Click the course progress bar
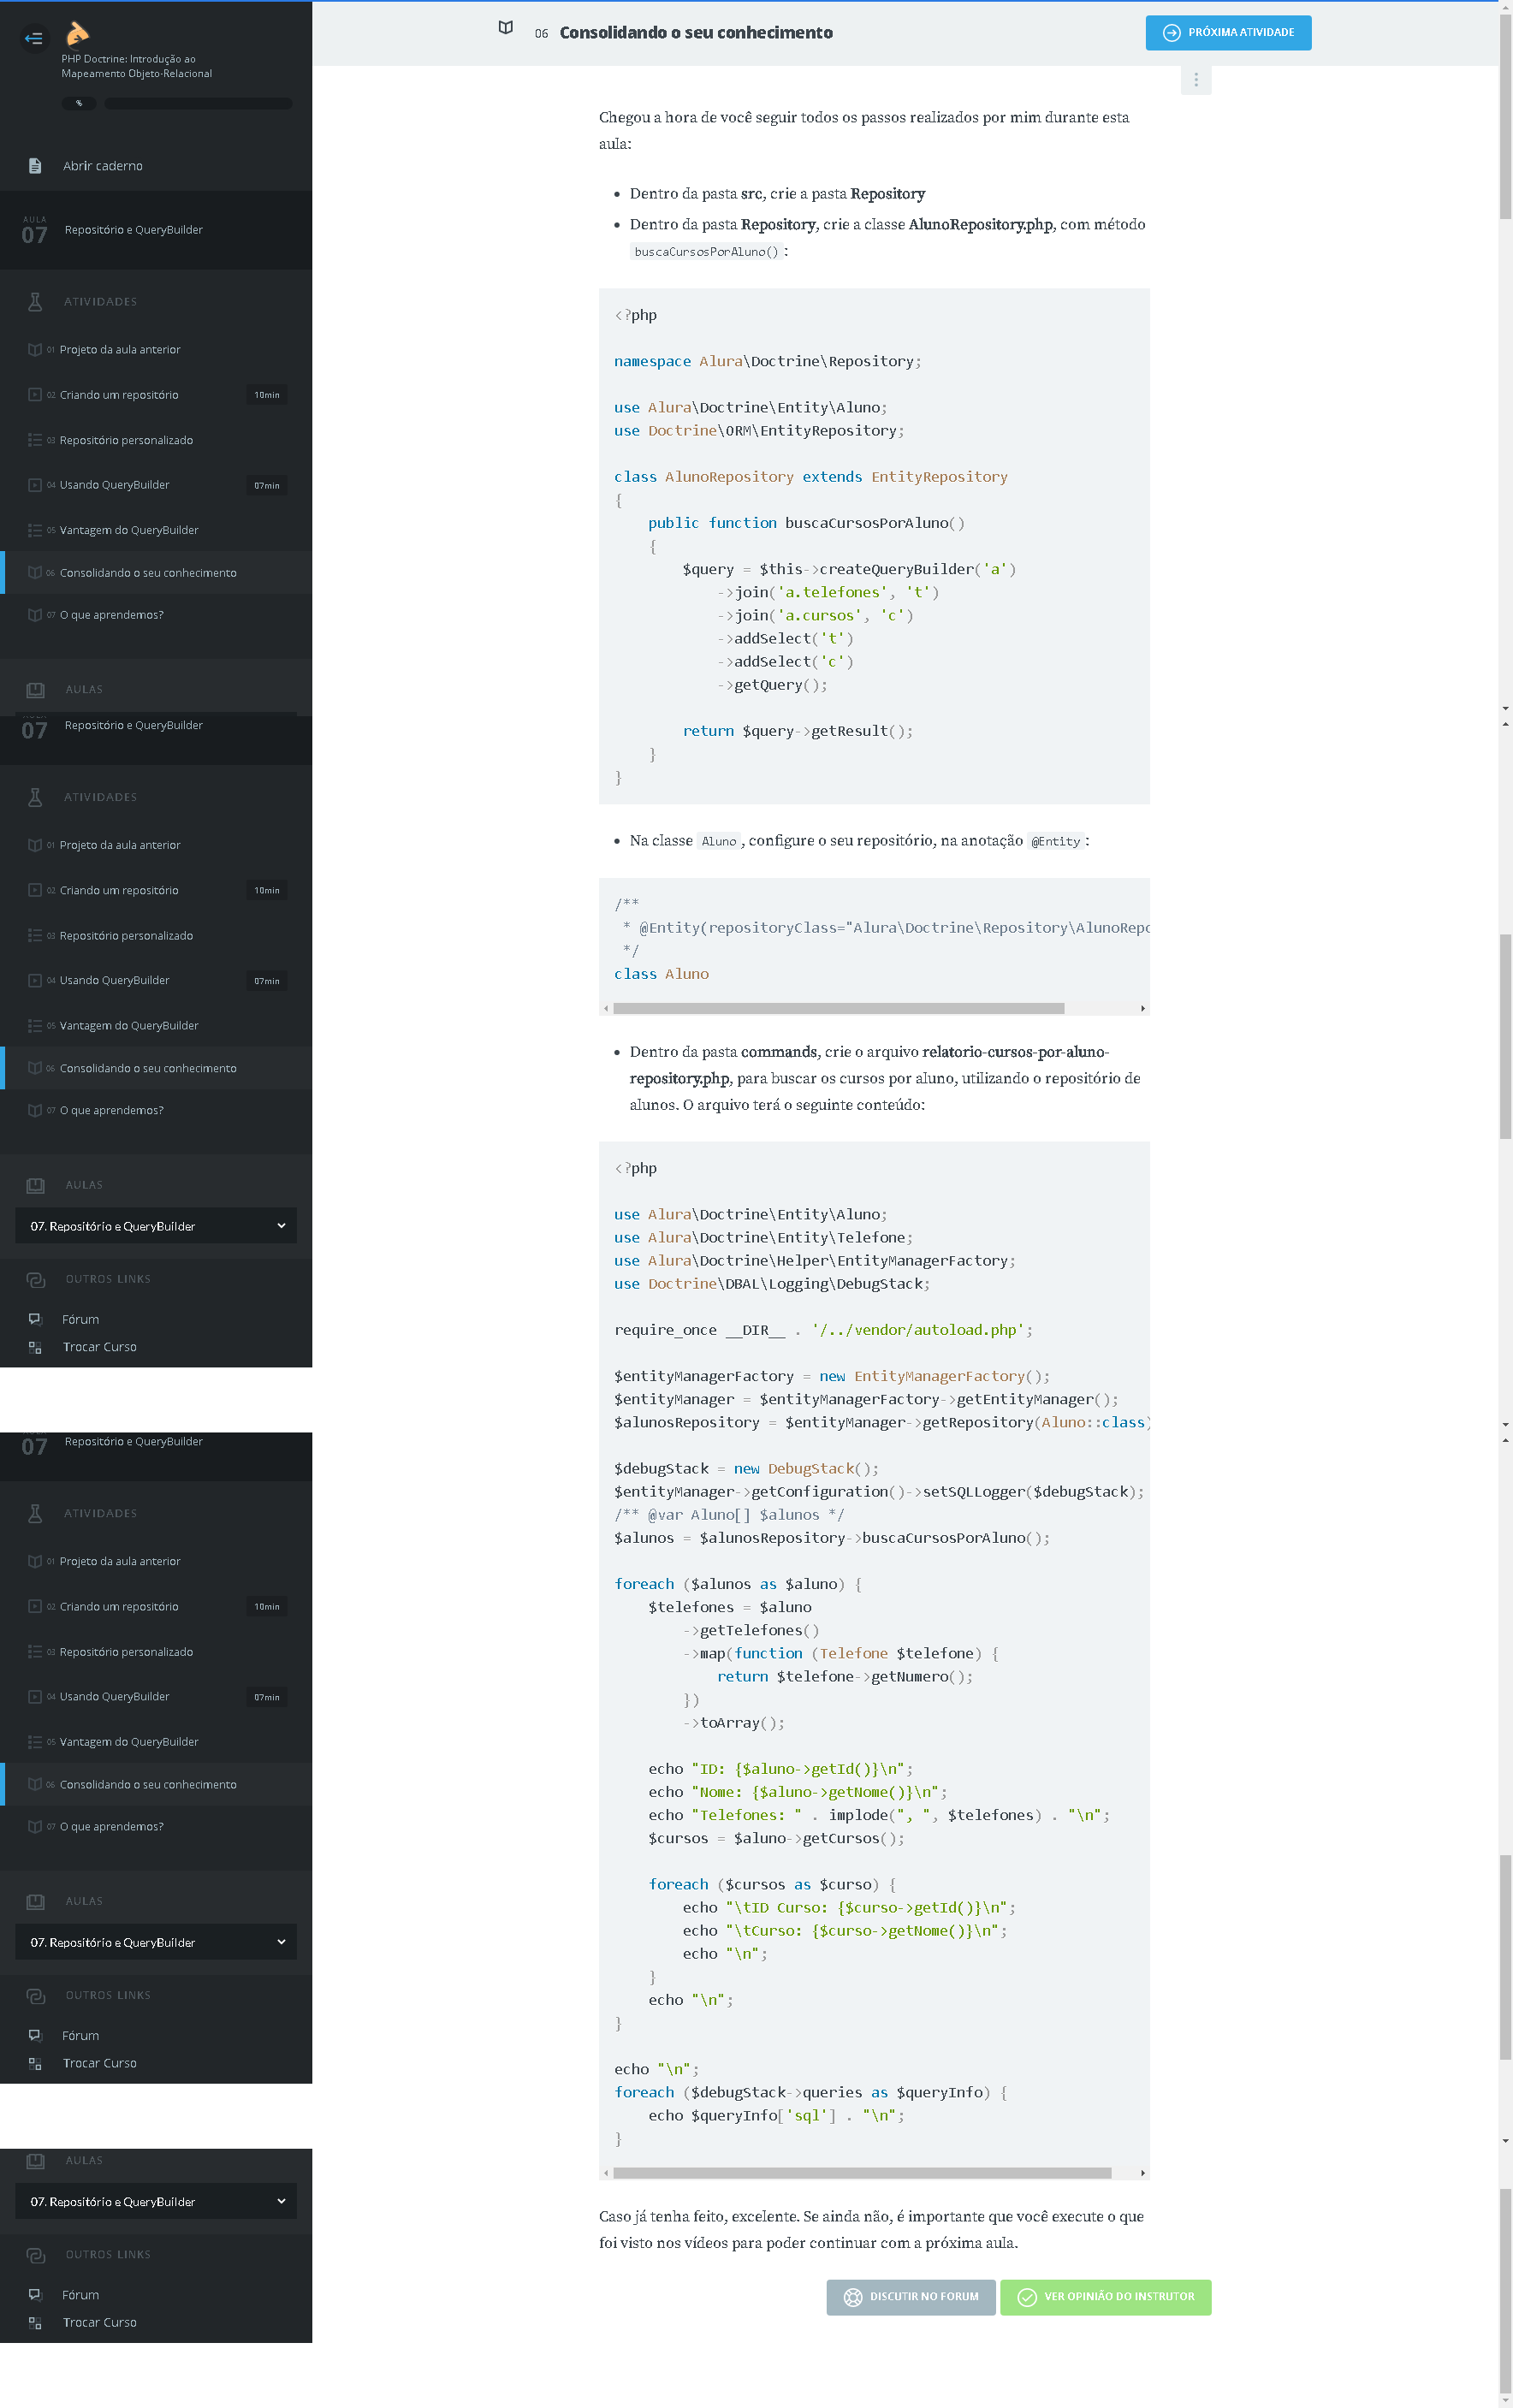The image size is (1513, 2408). [198, 103]
